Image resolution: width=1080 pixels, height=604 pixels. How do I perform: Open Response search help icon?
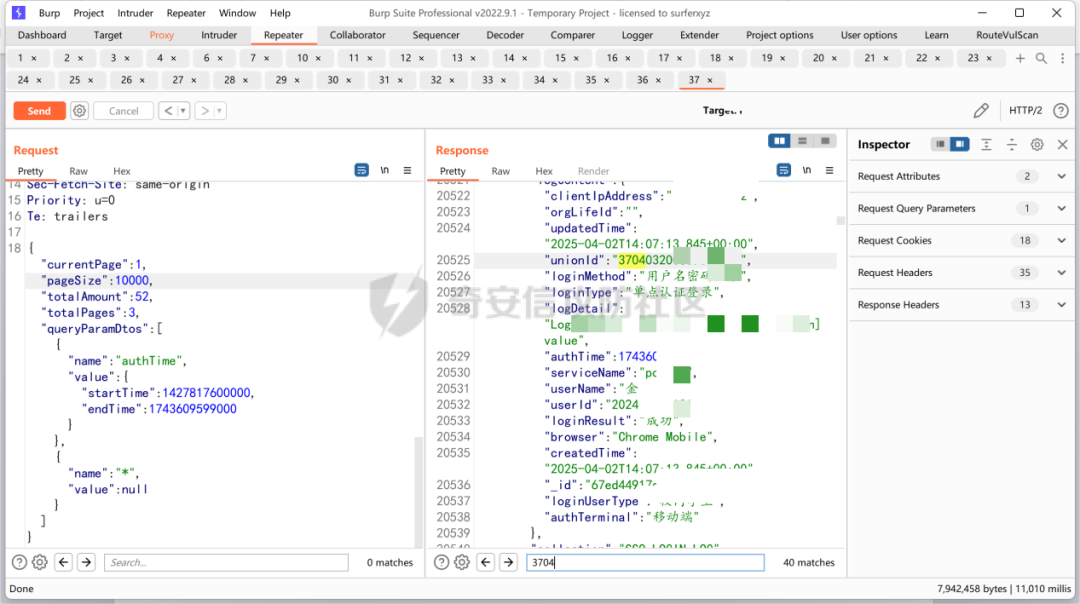point(442,563)
